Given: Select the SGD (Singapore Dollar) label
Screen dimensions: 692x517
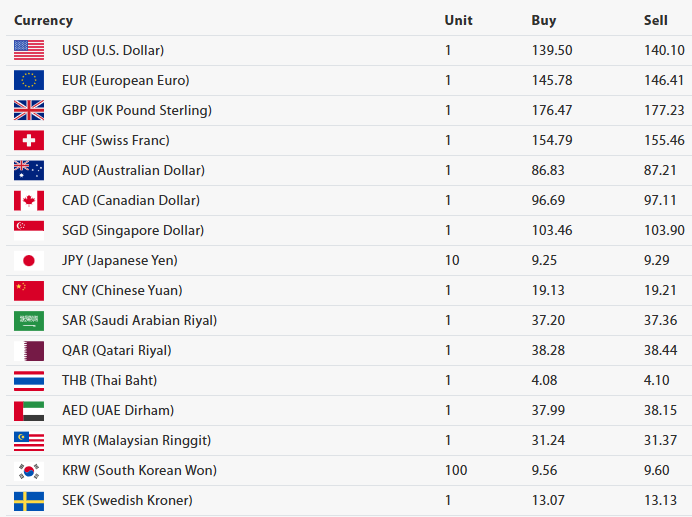Looking at the screenshot, I should point(133,230).
